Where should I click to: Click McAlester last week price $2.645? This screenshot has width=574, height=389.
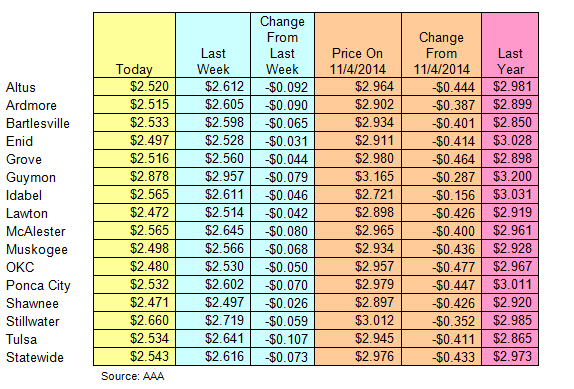(x=224, y=231)
